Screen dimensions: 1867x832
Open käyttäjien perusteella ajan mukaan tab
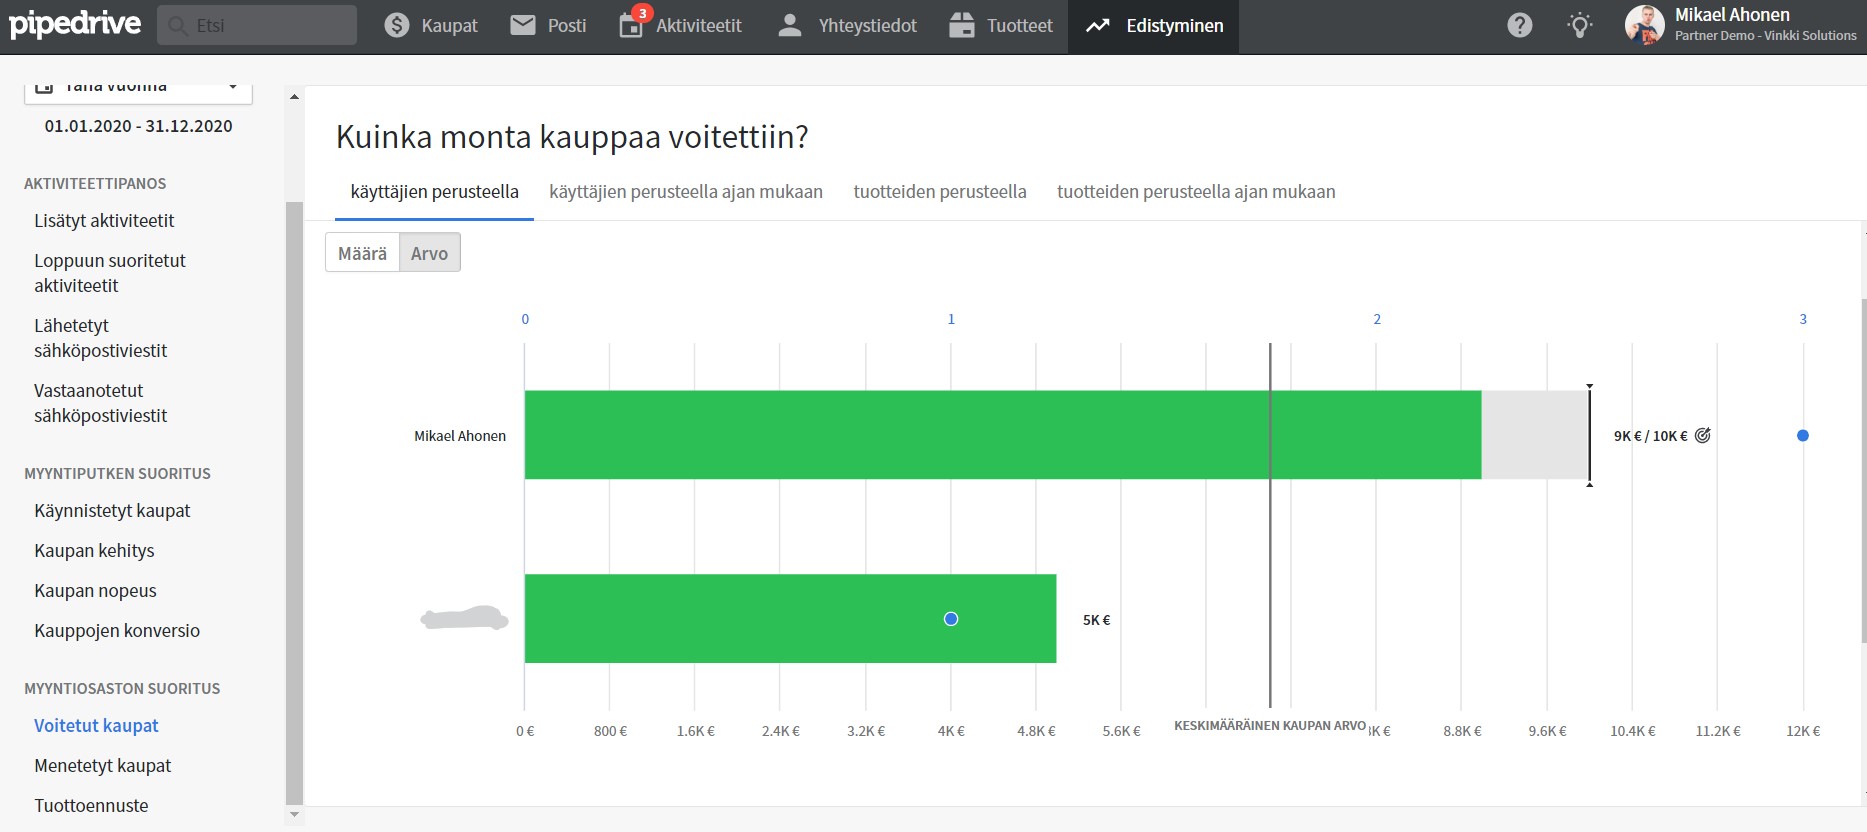[686, 192]
